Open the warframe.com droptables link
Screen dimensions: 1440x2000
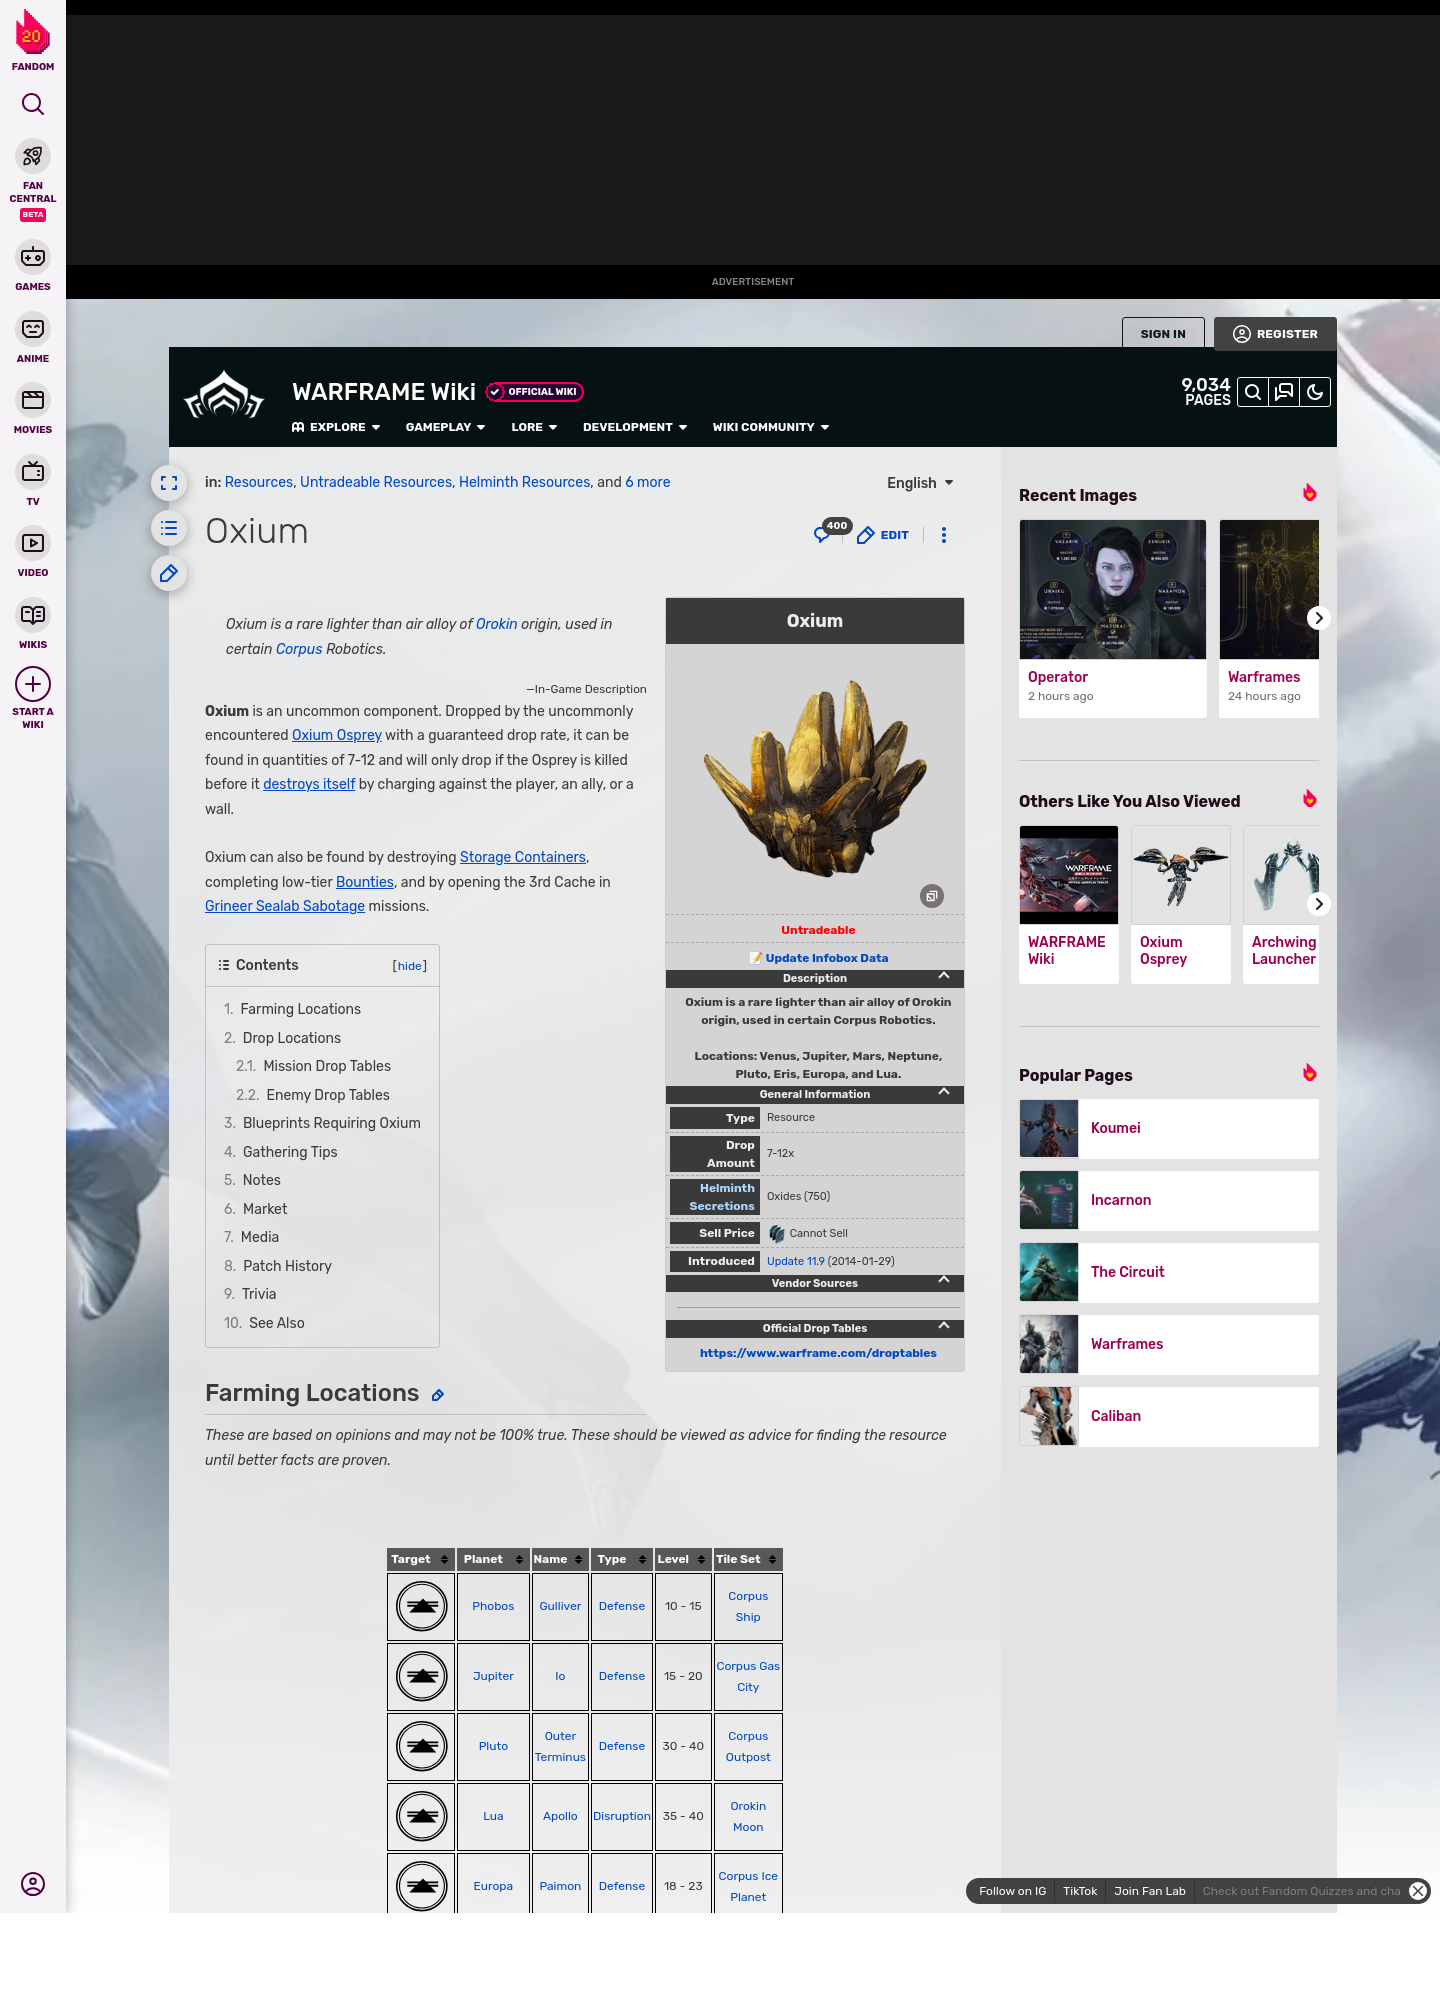818,1353
